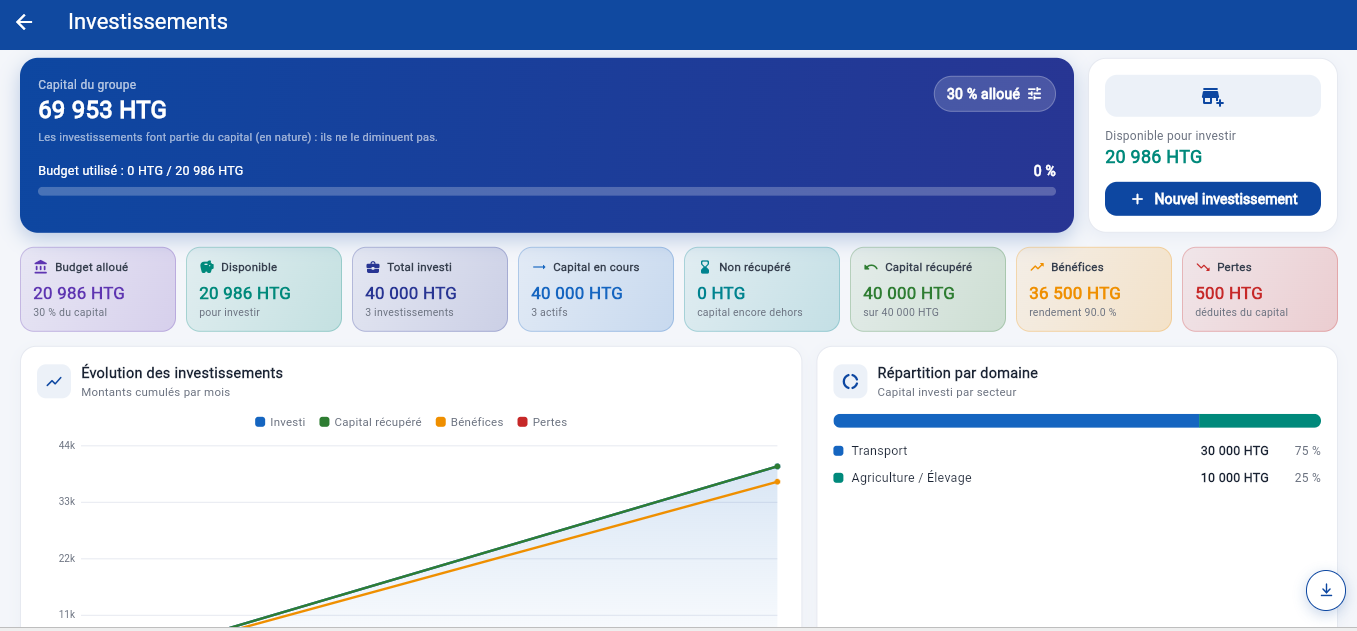Go back using the arrow icon
Viewport: 1357px width, 631px height.
pyautogui.click(x=24, y=22)
